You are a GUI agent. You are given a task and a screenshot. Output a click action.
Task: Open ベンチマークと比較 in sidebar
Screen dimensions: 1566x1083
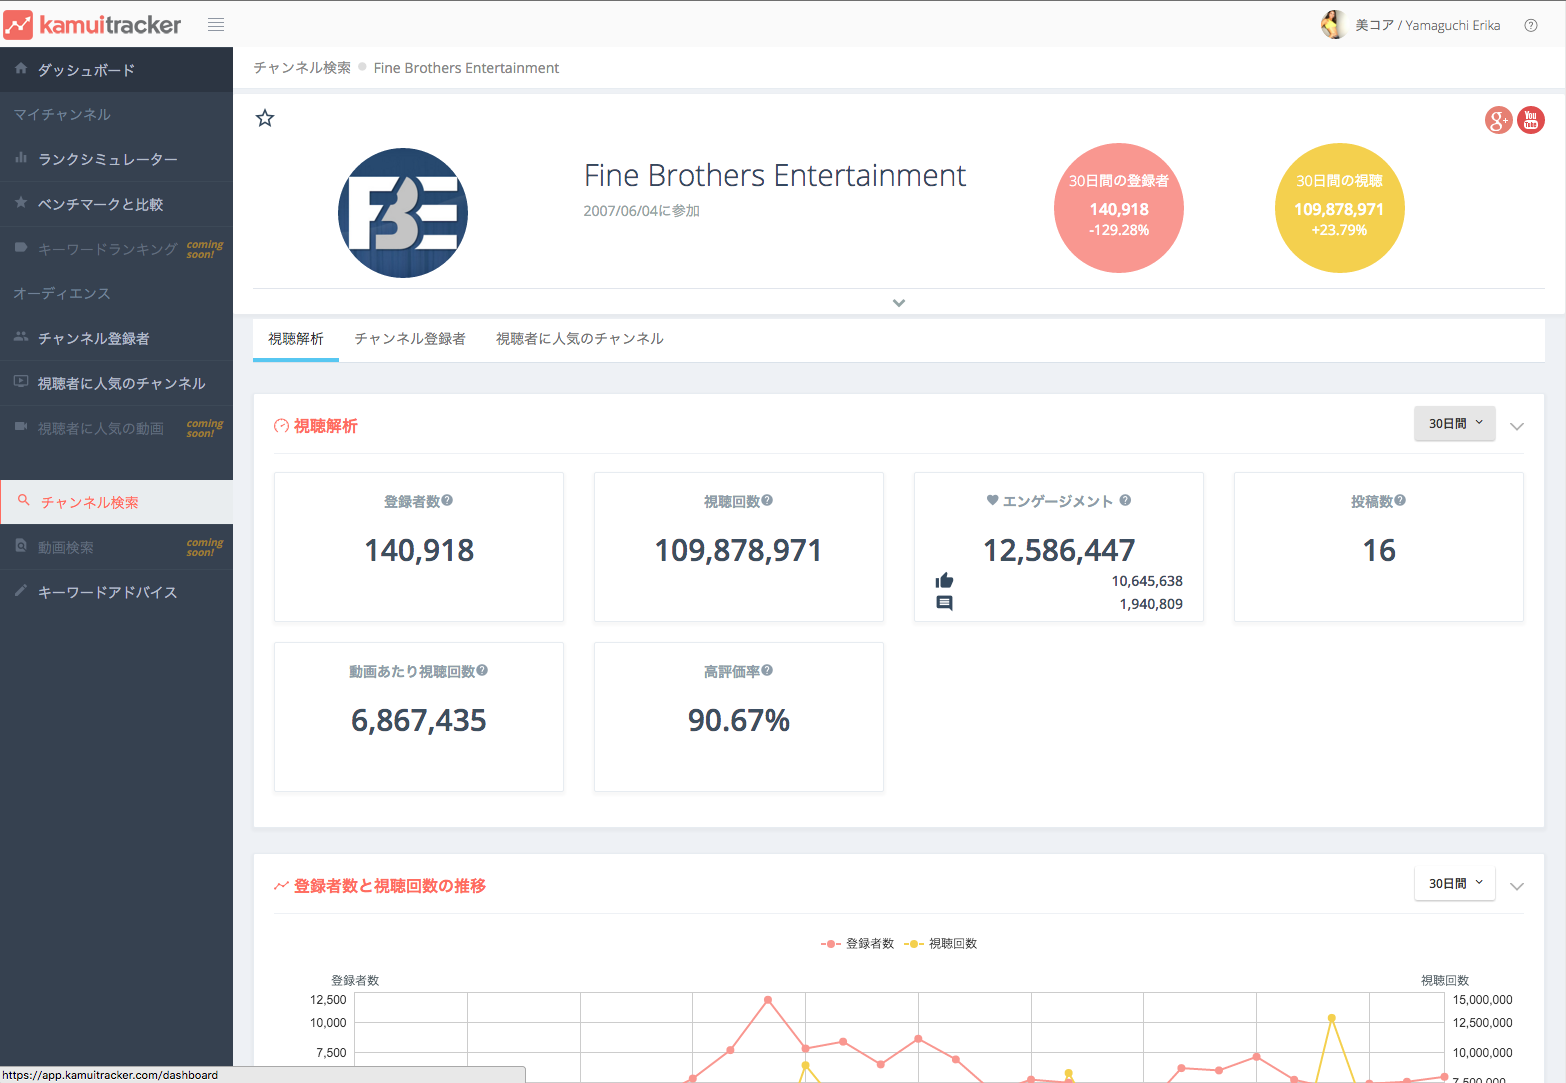116,204
